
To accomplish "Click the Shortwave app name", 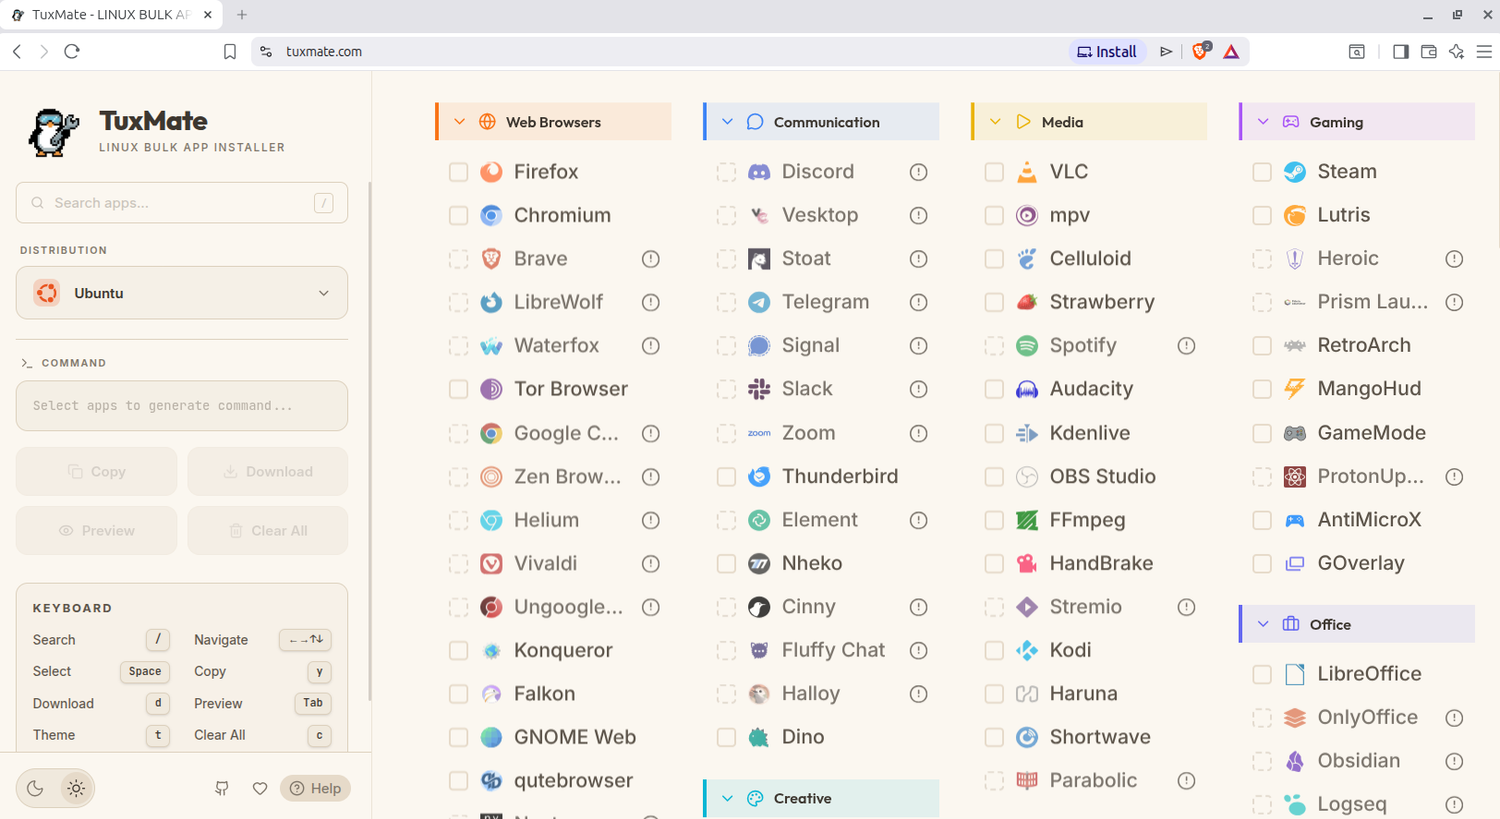I will click(1100, 737).
